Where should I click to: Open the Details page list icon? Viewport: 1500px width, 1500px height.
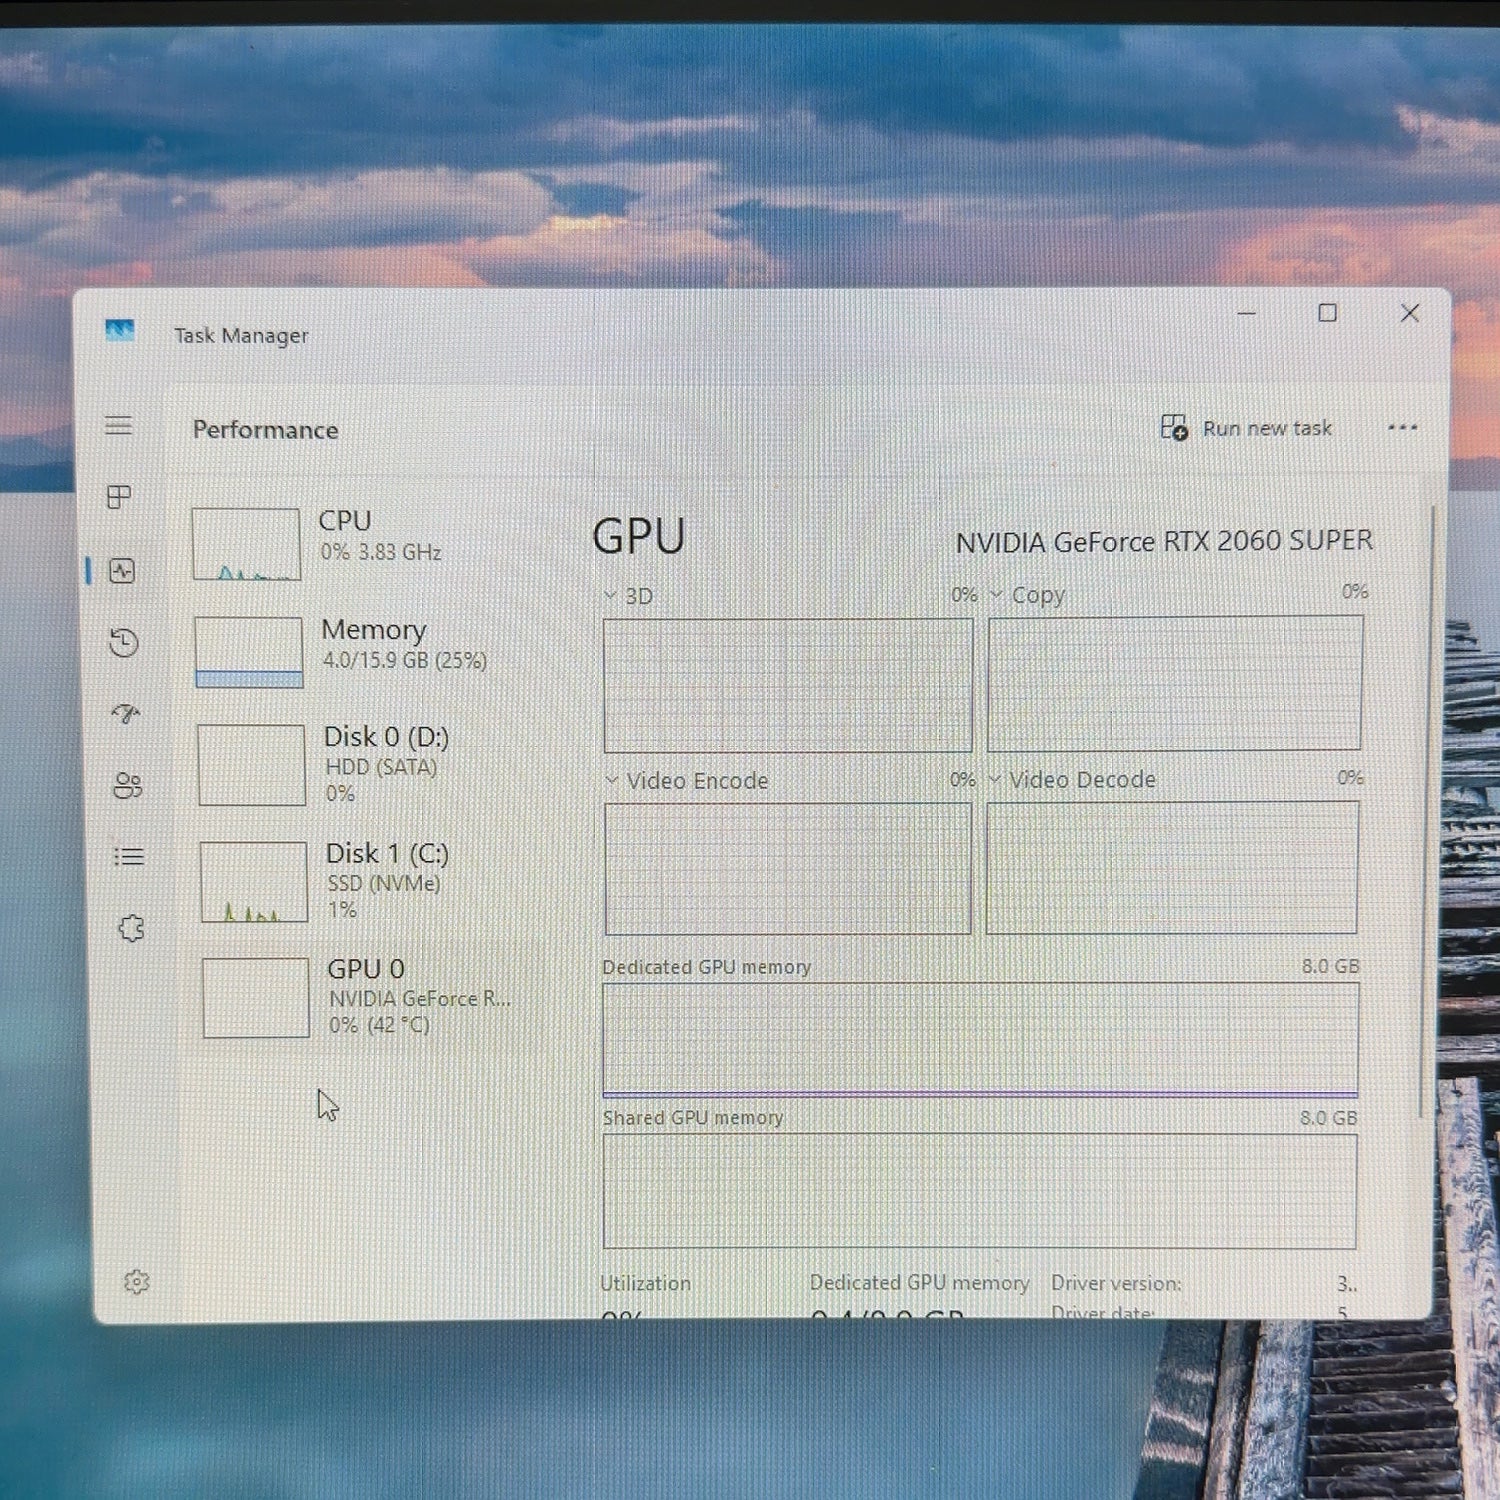129,857
